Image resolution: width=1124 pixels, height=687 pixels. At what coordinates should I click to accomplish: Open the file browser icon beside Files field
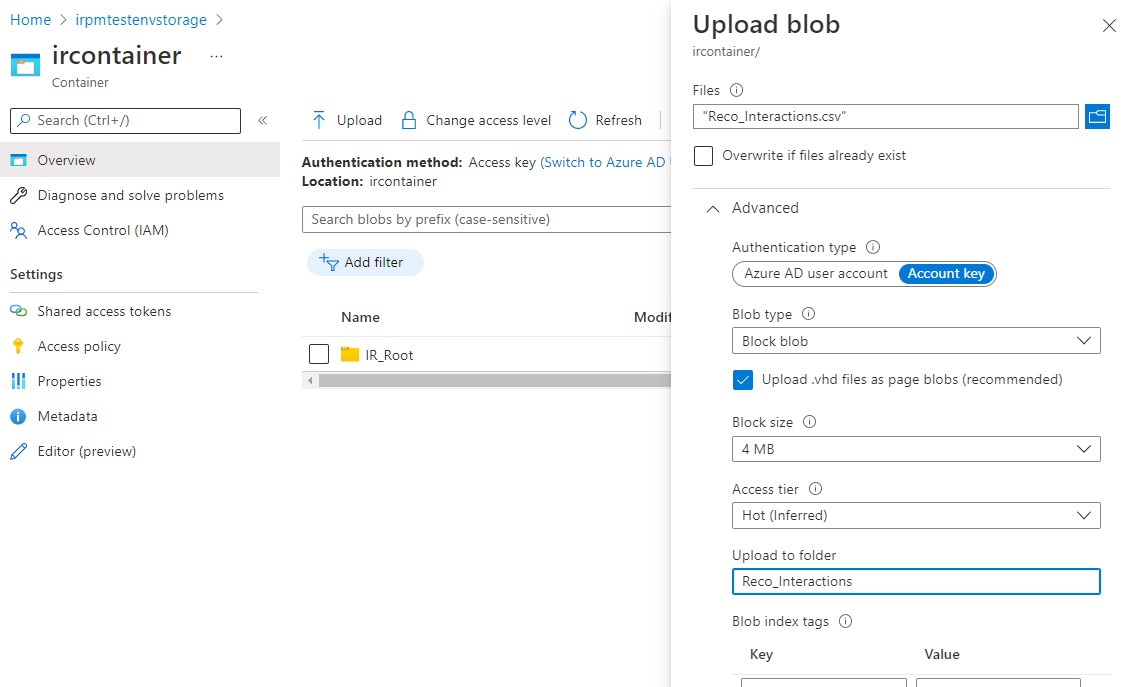[x=1097, y=116]
